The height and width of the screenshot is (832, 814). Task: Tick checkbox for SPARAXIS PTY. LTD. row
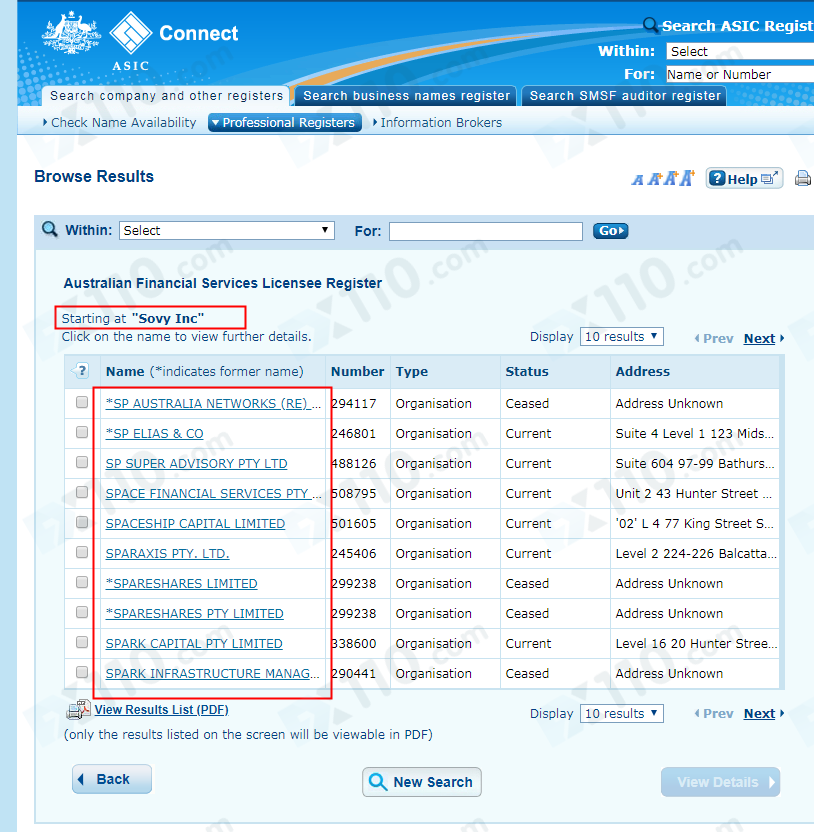(x=82, y=552)
